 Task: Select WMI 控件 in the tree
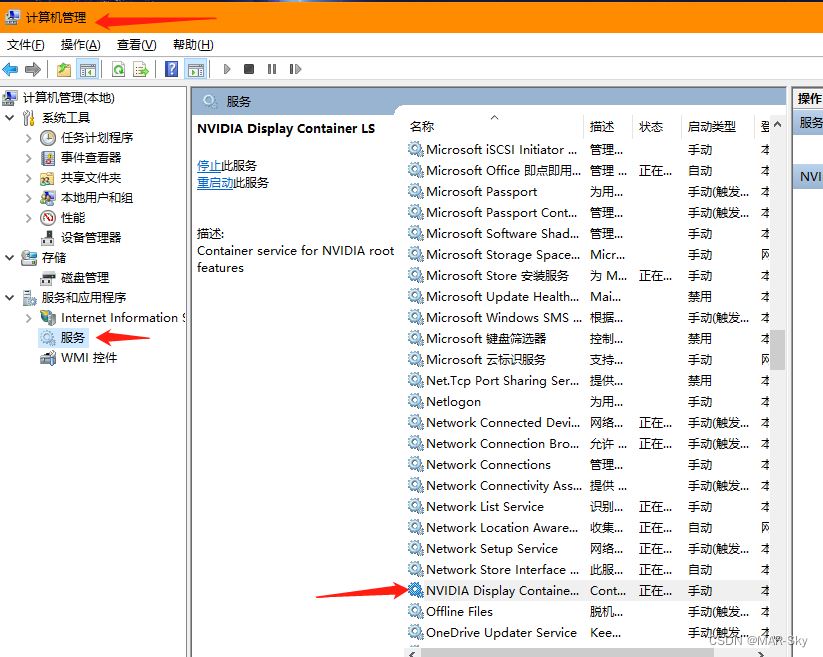[89, 358]
